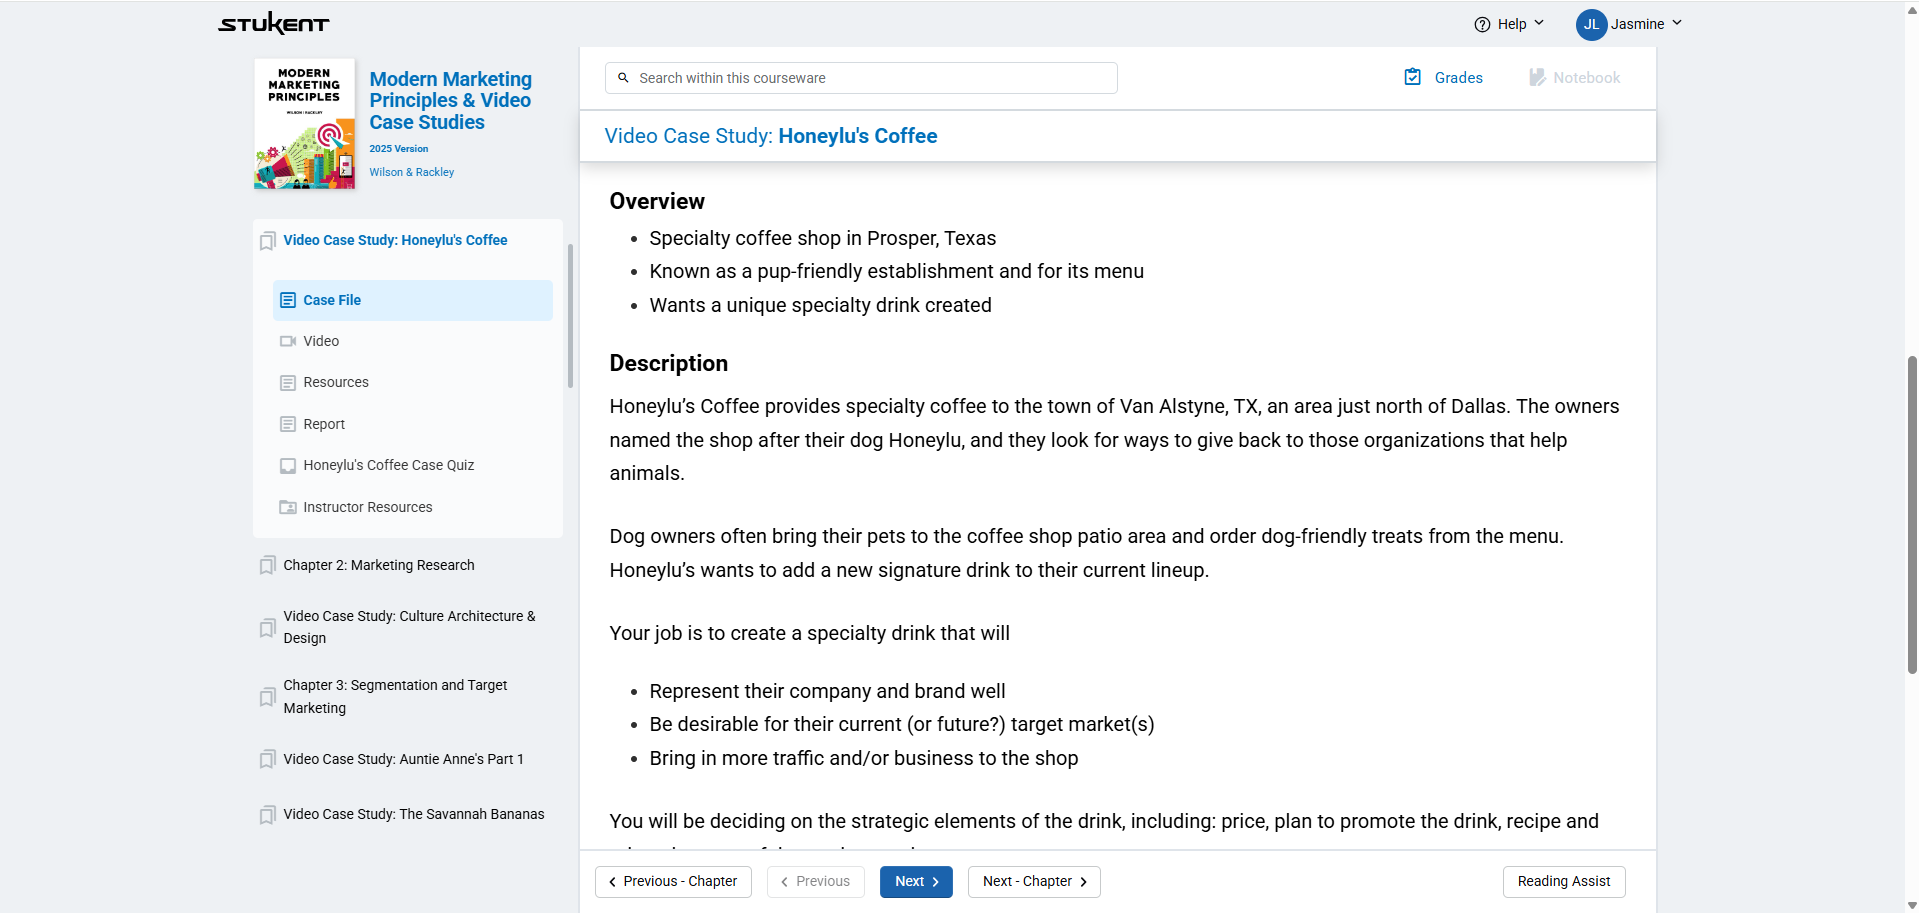
Task: Click the Video Case Study: Honeylu's Coffee page title
Action: pyautogui.click(x=771, y=136)
